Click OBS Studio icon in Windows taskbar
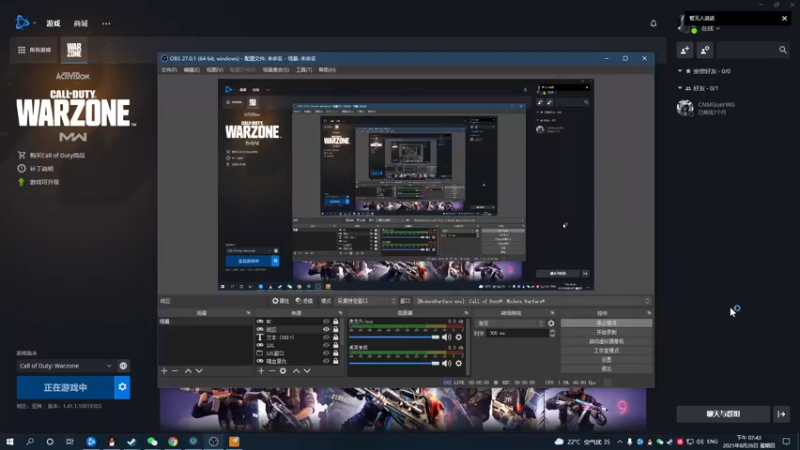This screenshot has width=800, height=450. point(214,441)
